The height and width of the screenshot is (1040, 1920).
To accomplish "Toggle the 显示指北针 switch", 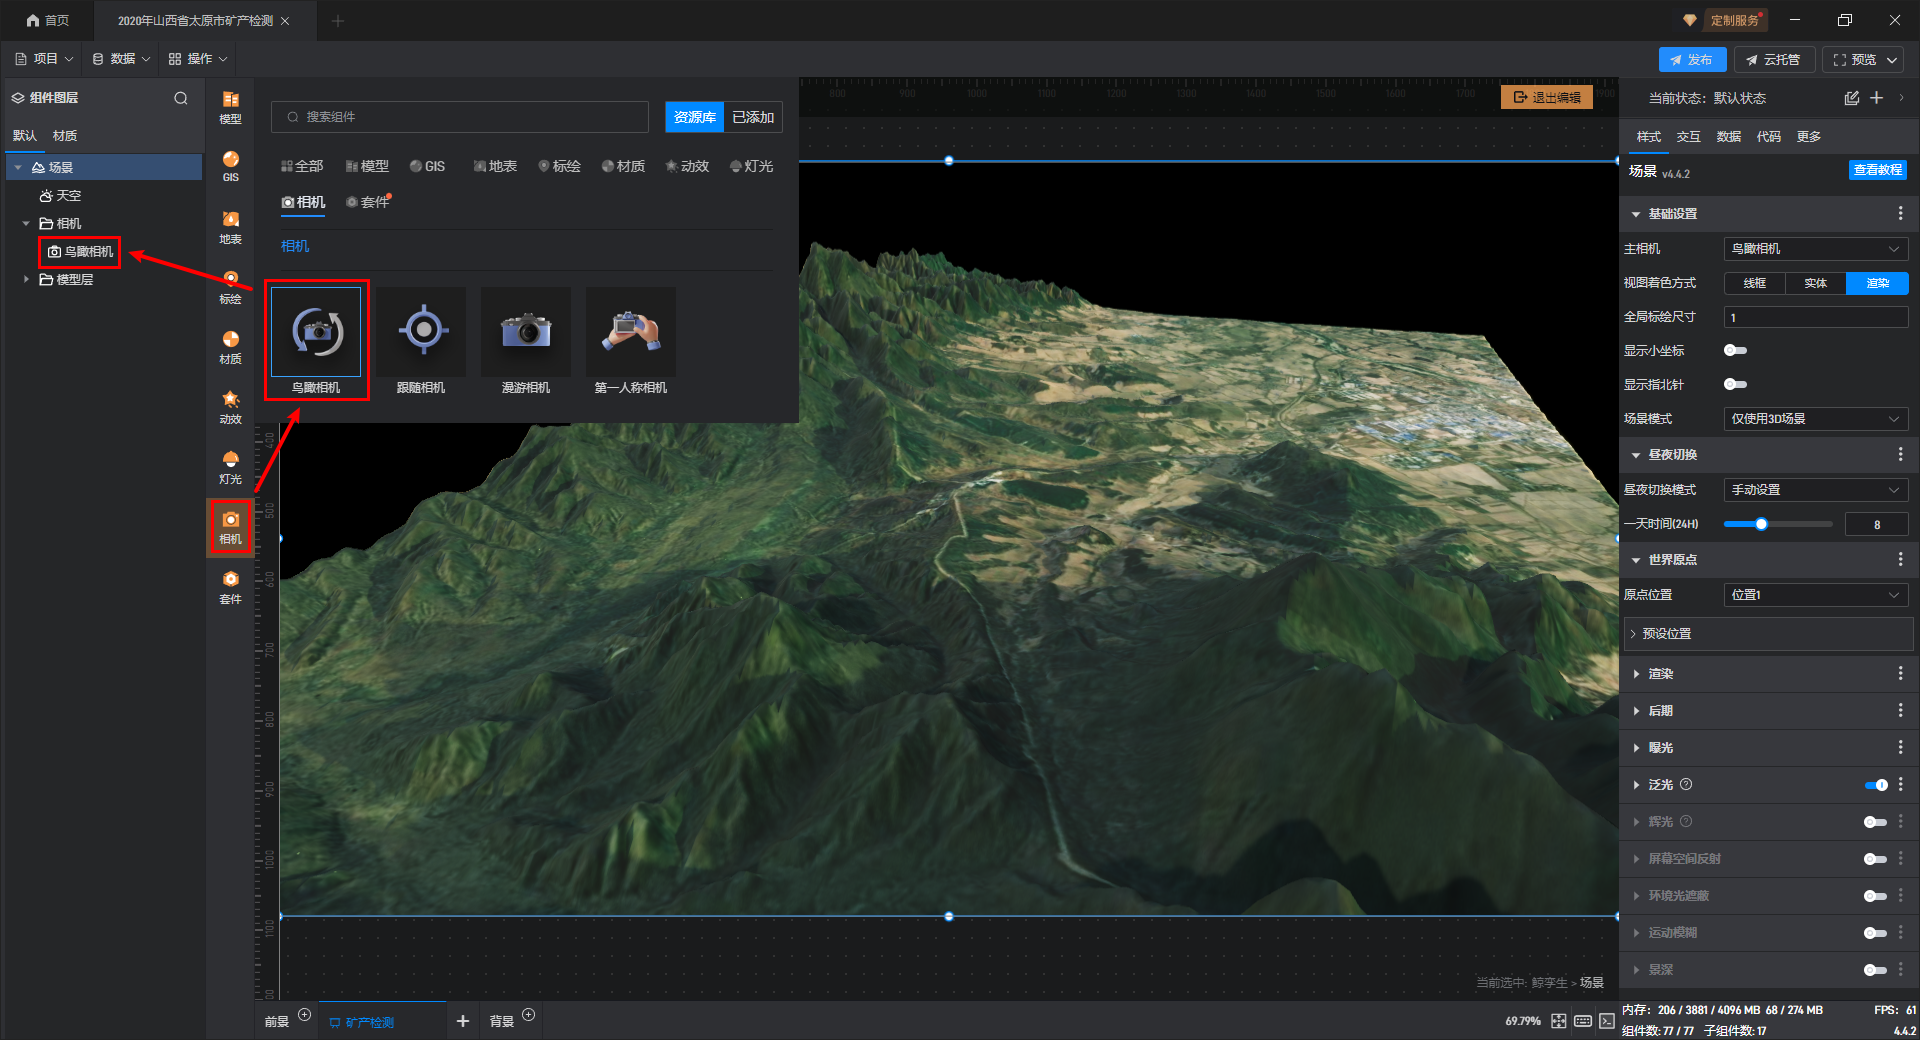I will (1735, 384).
